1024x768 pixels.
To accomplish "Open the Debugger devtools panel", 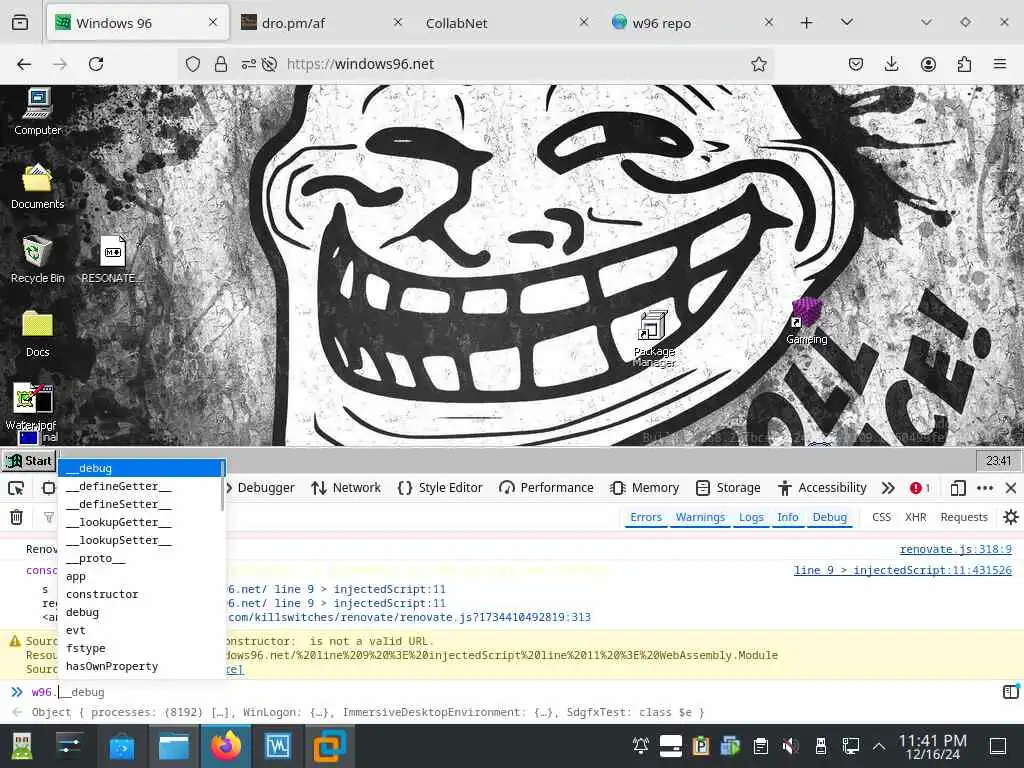I will click(261, 488).
